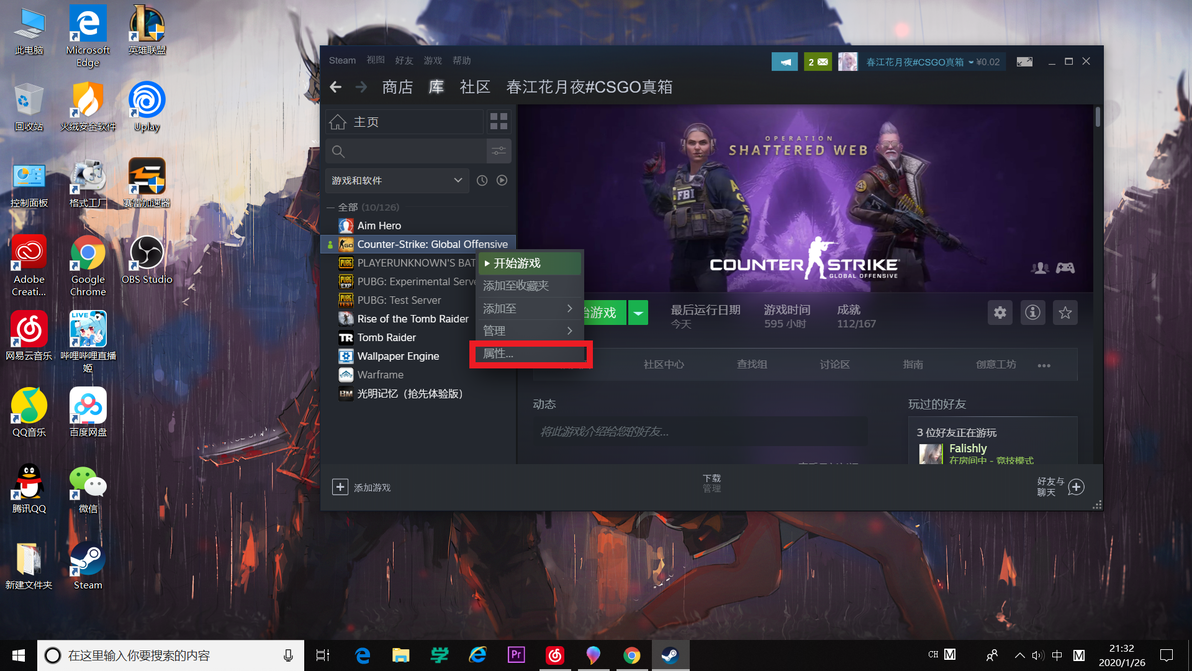Switch Steam to Big Picture mode icon

pos(1024,62)
